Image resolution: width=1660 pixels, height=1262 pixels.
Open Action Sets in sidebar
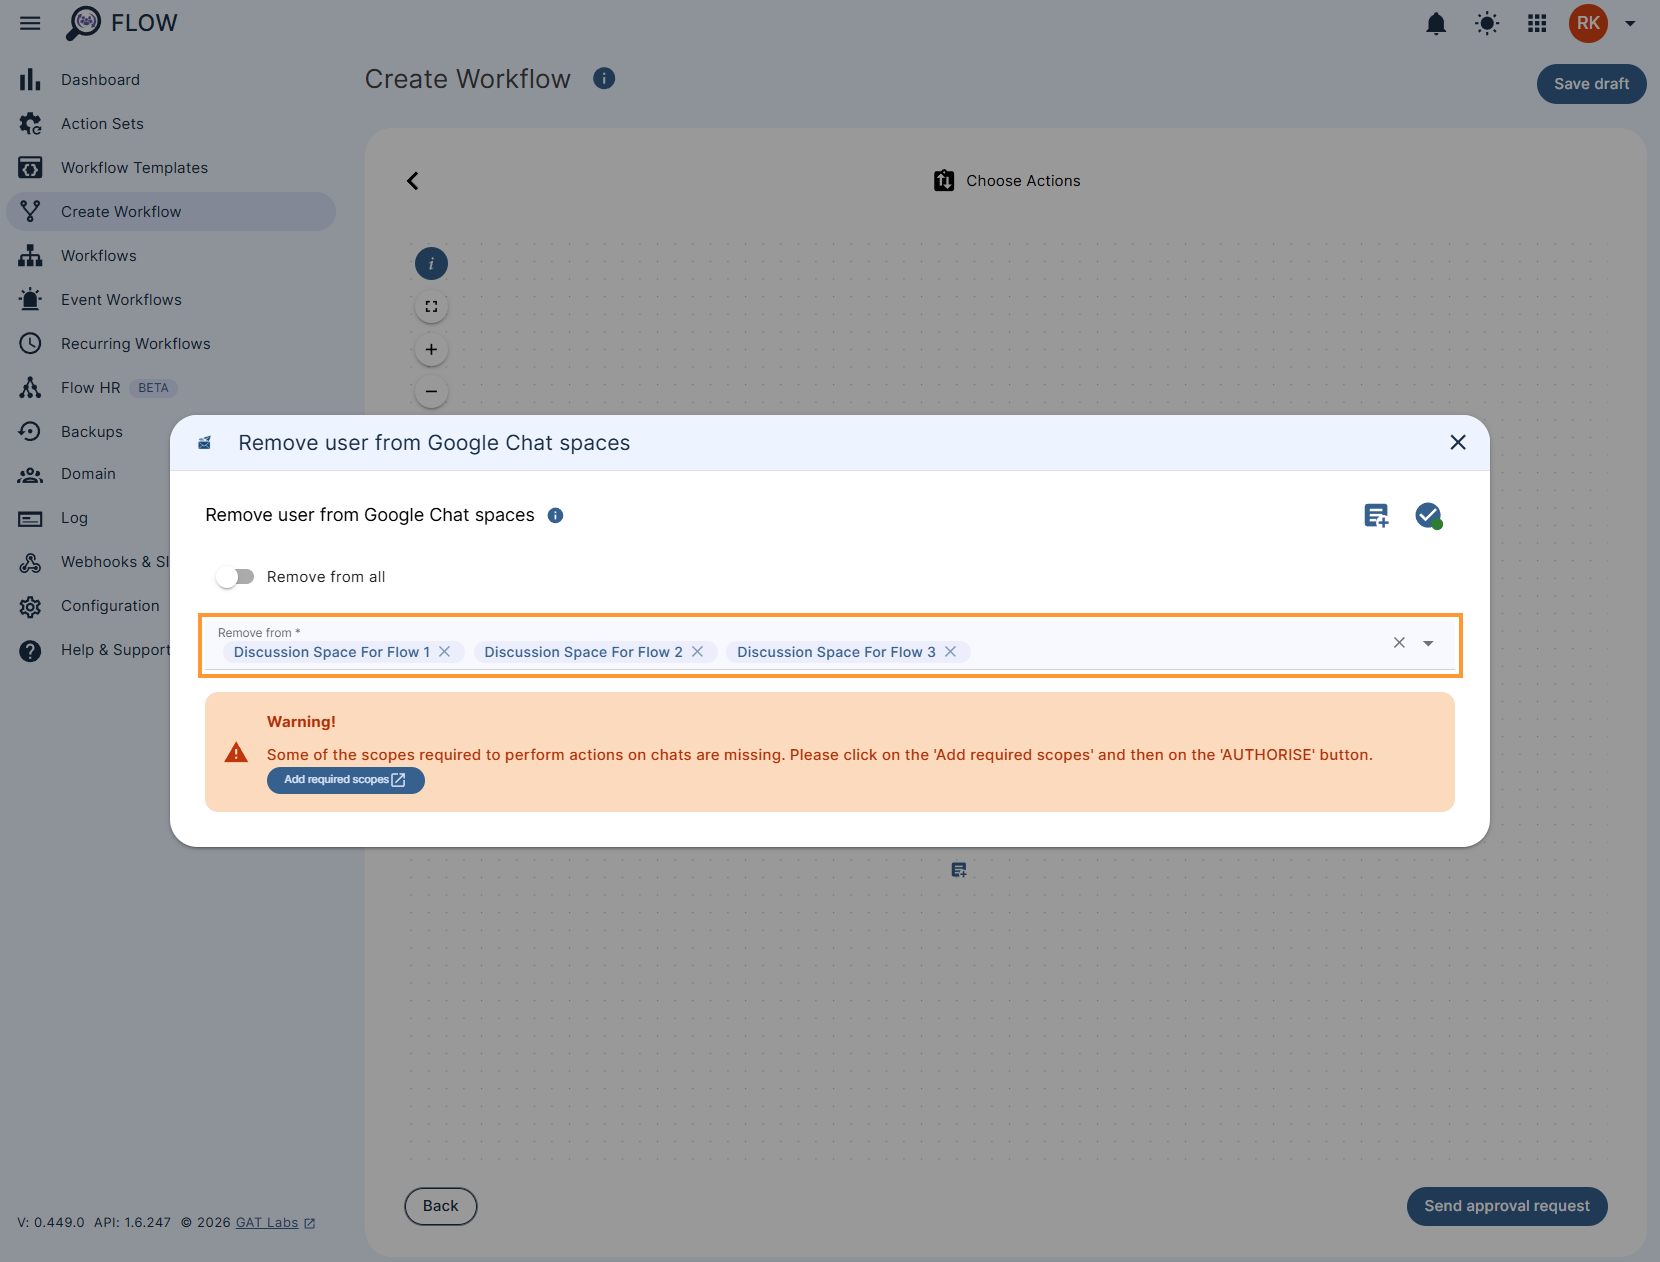pyautogui.click(x=170, y=124)
